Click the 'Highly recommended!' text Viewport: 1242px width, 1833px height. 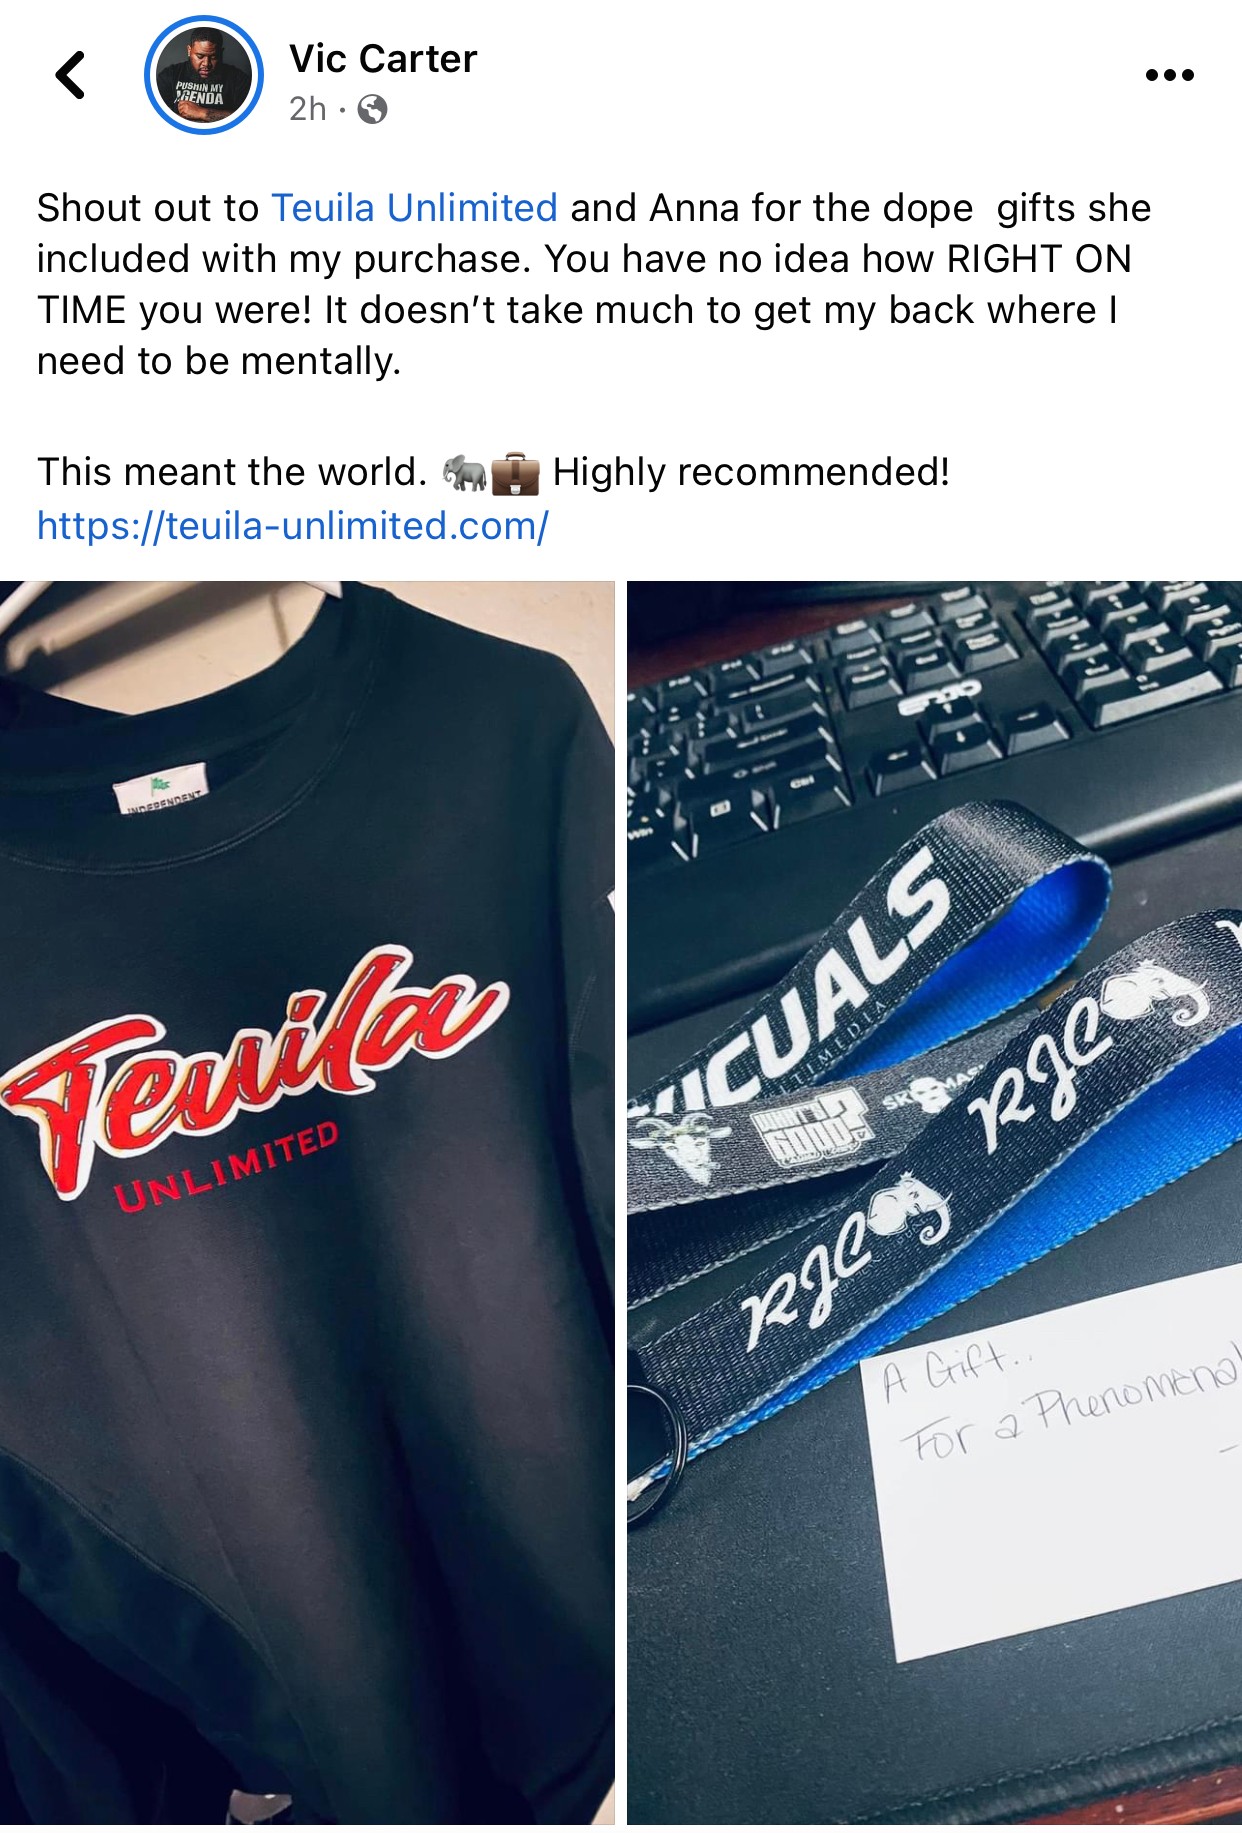tap(751, 472)
